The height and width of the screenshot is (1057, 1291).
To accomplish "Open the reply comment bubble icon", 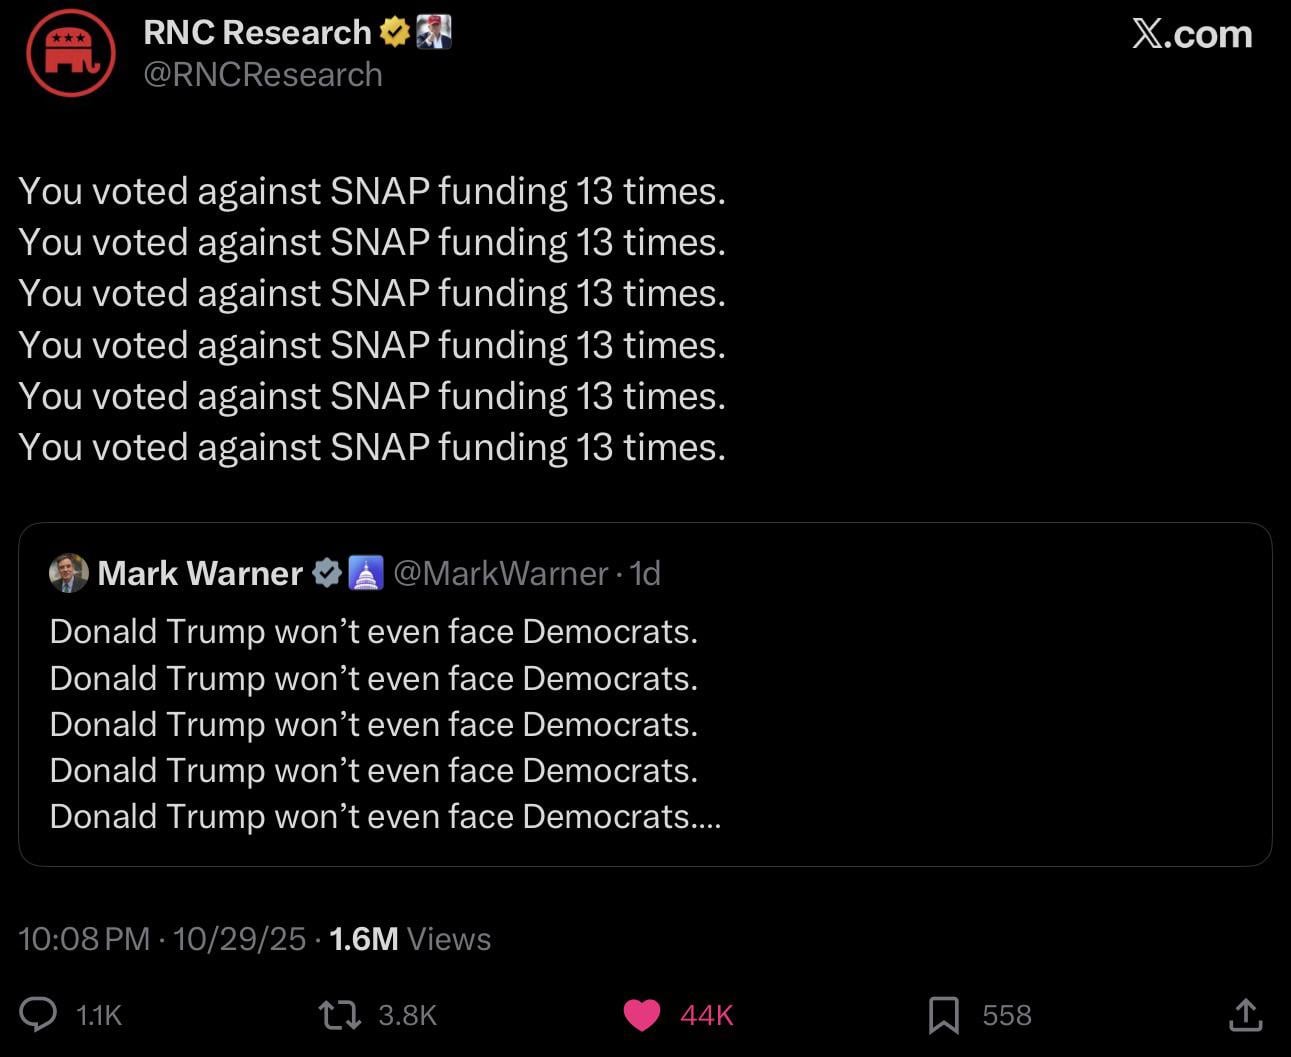I will tap(40, 1014).
